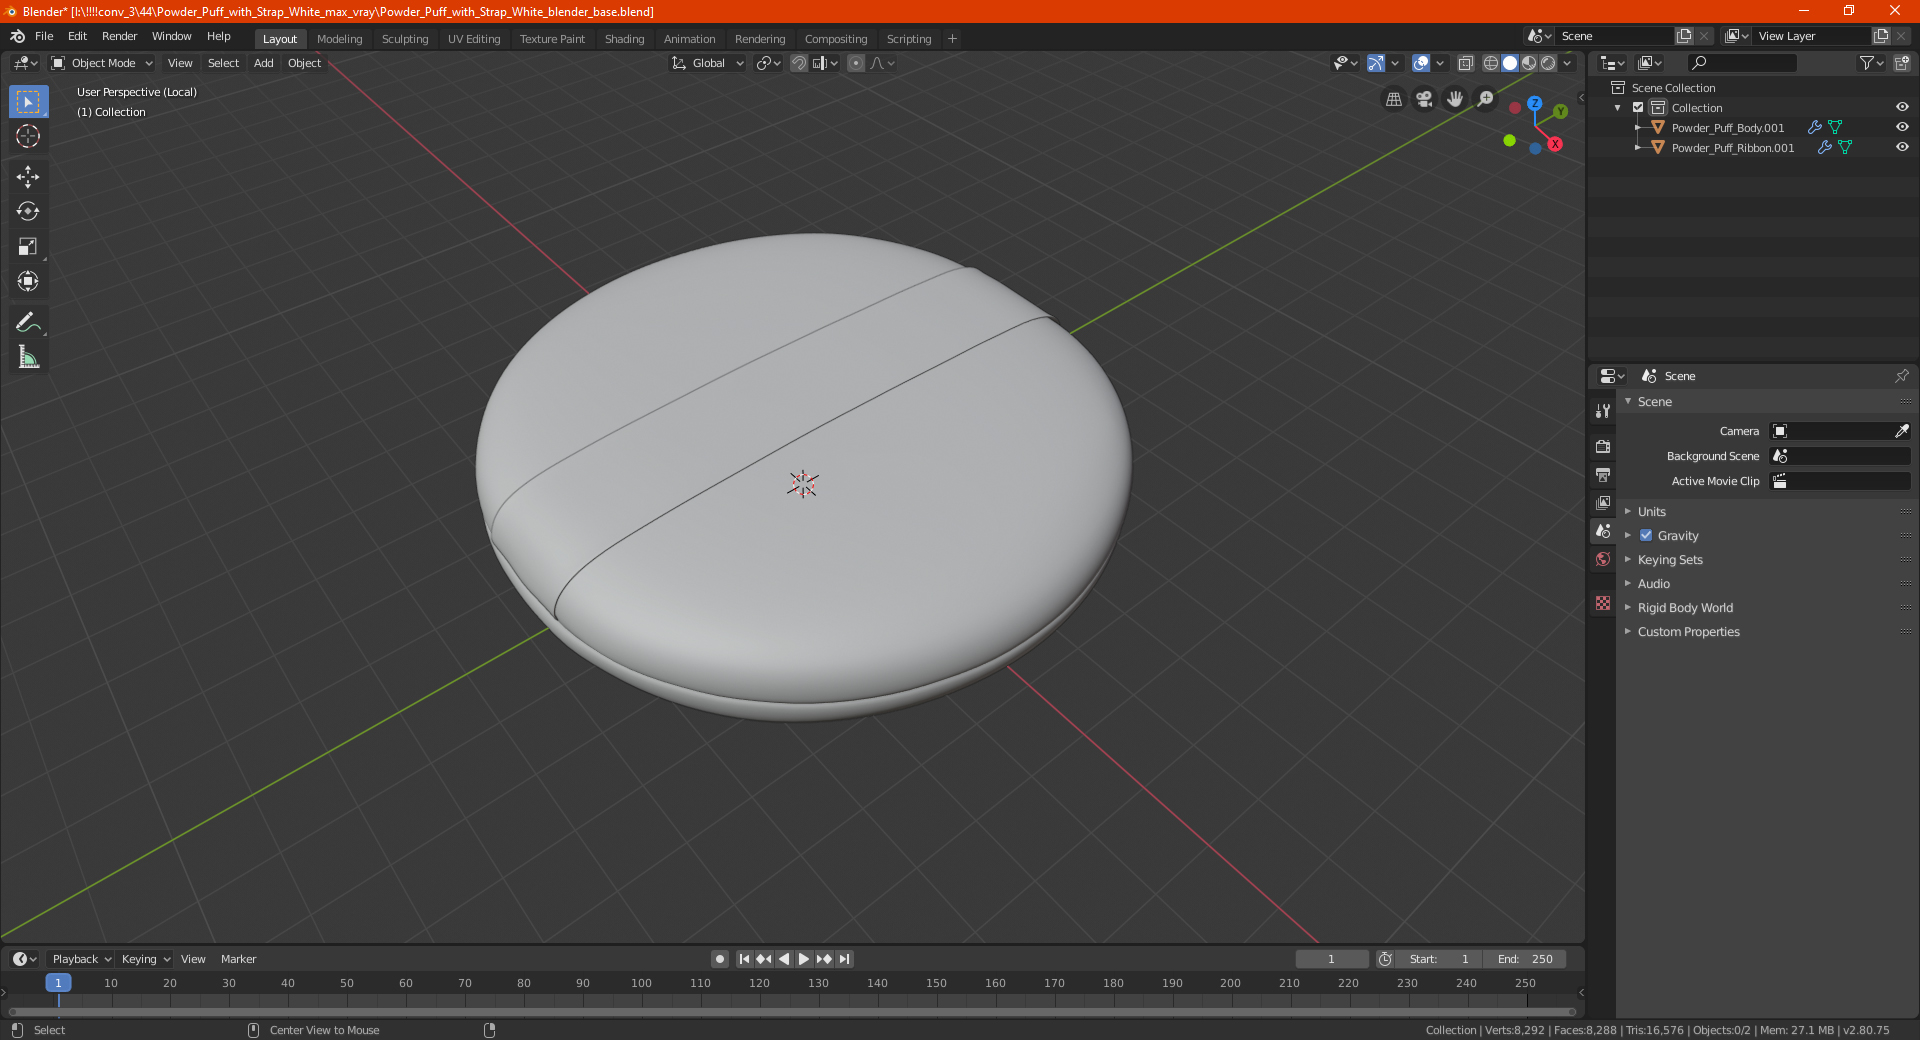Open the Object Mode dropdown

(x=102, y=63)
